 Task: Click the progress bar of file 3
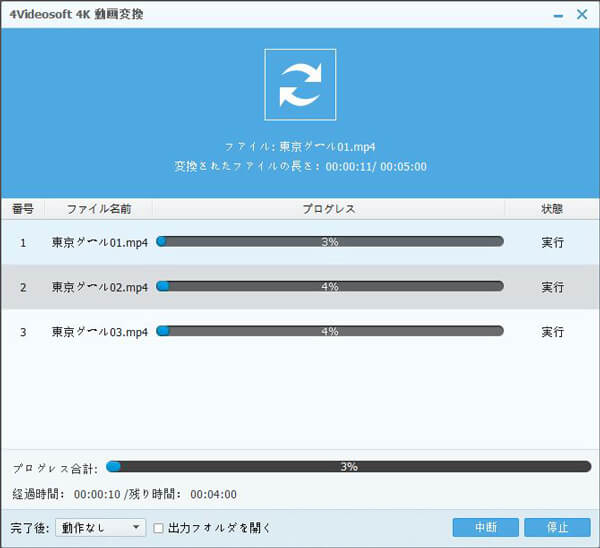330,330
